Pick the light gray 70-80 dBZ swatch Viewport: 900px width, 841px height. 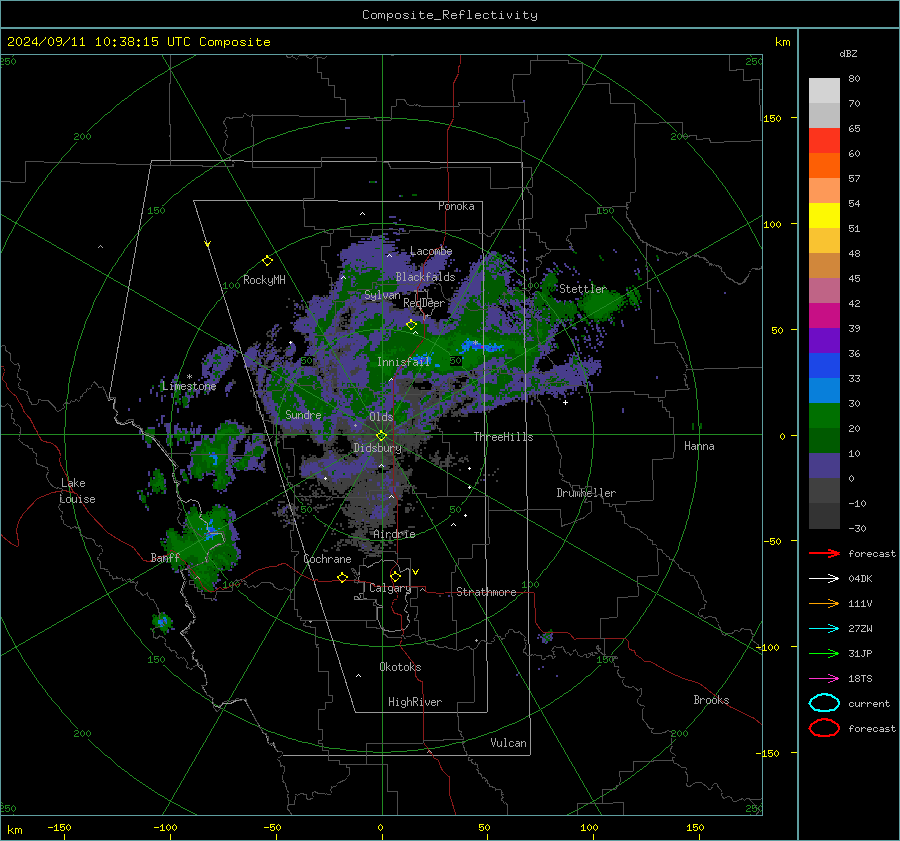824,91
